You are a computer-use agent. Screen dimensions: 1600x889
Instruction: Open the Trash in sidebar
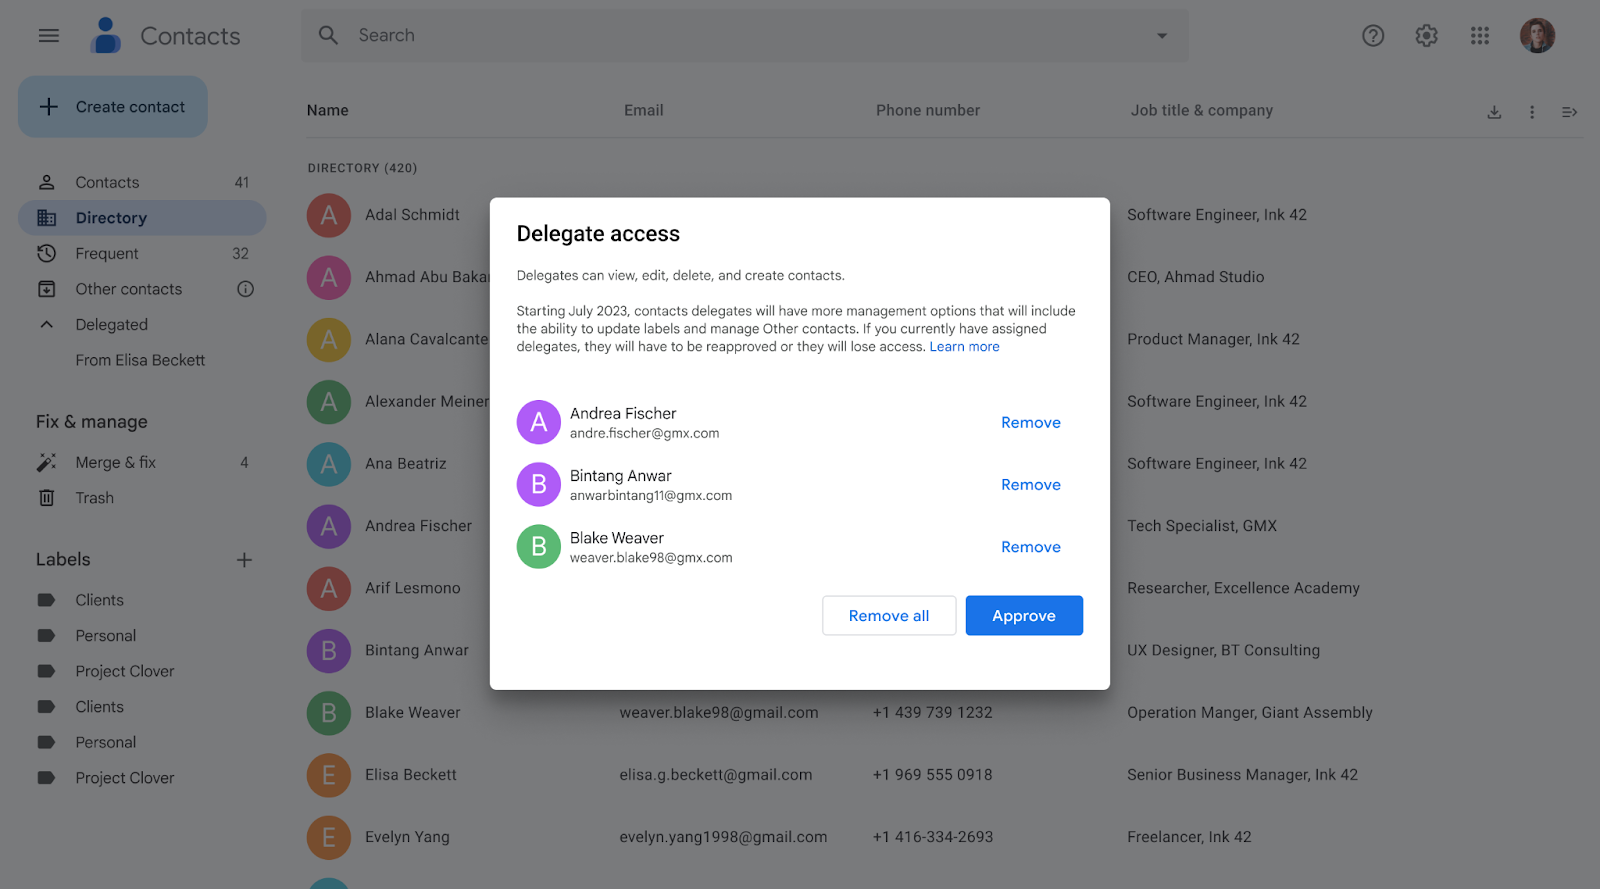tap(94, 498)
